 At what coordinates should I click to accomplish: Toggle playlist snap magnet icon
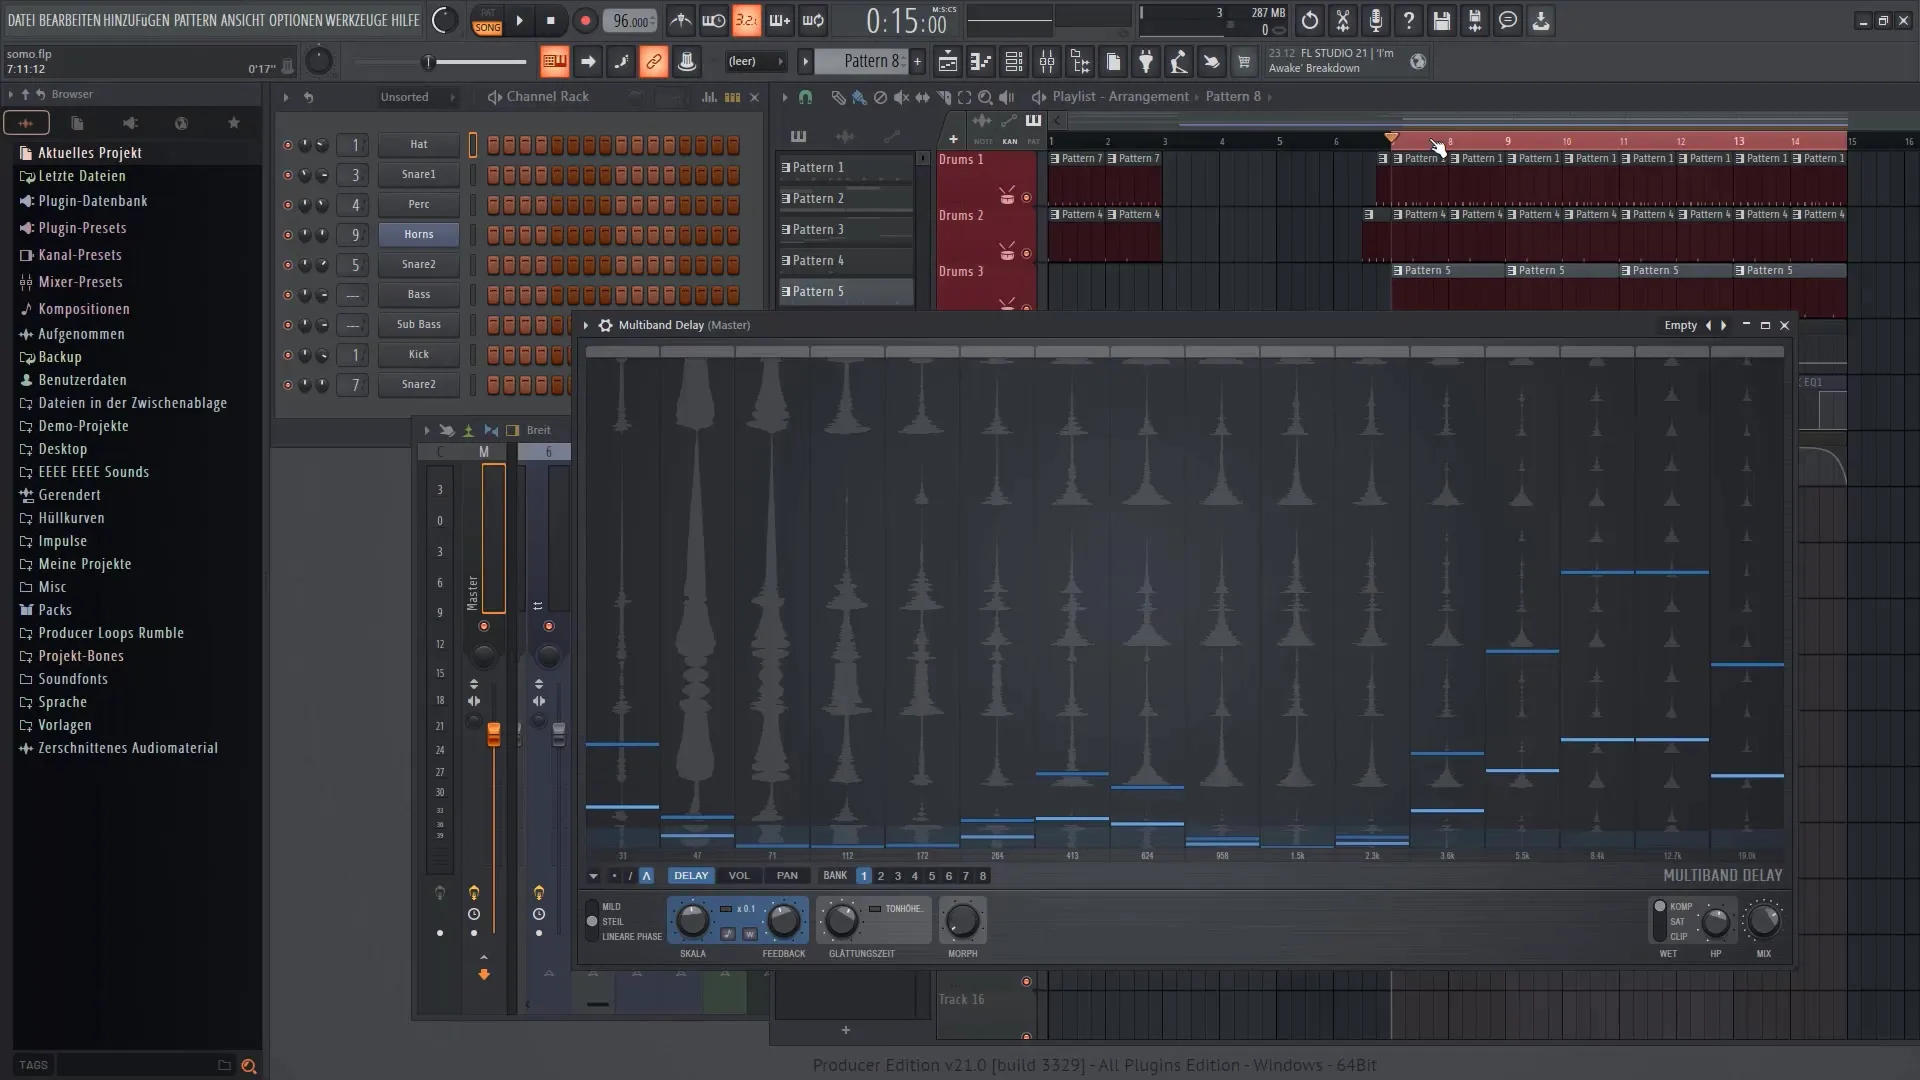click(x=805, y=97)
